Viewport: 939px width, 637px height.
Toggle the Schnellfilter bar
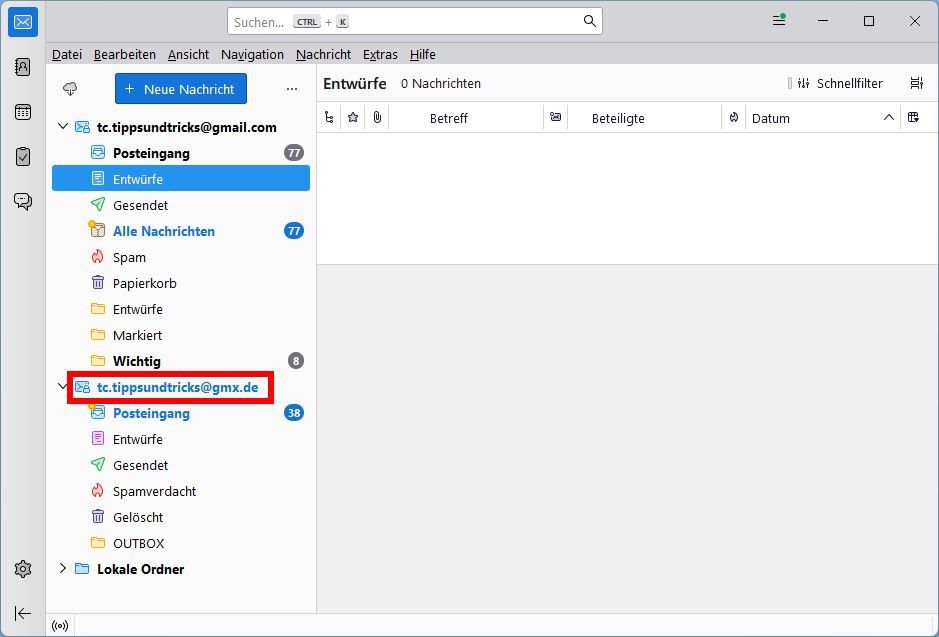pos(835,84)
